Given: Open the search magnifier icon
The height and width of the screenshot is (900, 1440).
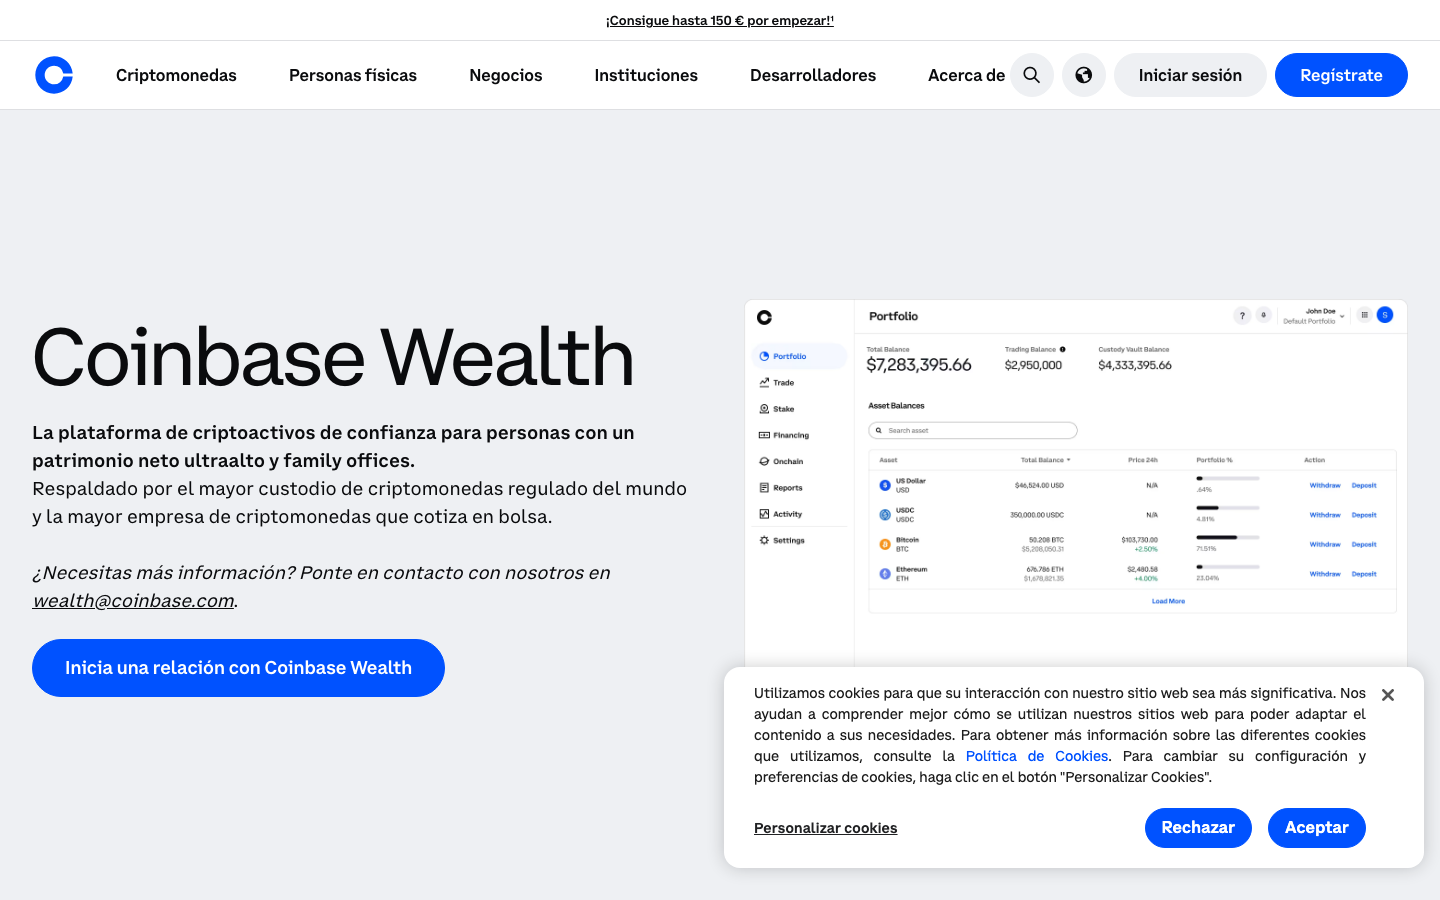Looking at the screenshot, I should point(1031,75).
